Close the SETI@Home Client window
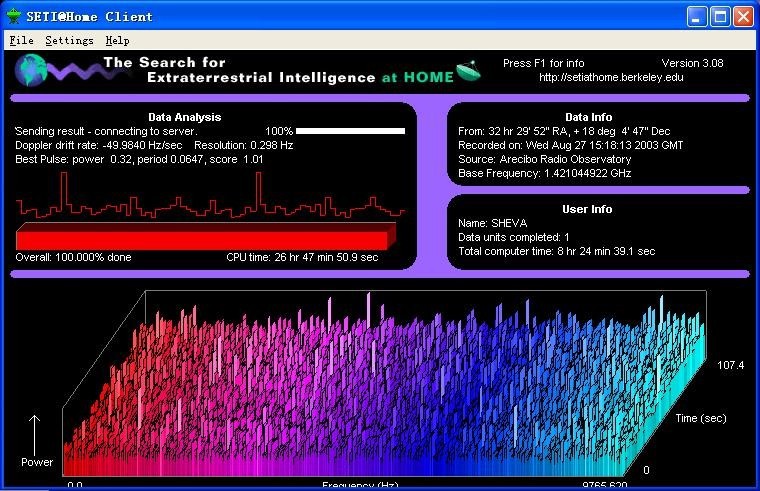 pos(743,16)
